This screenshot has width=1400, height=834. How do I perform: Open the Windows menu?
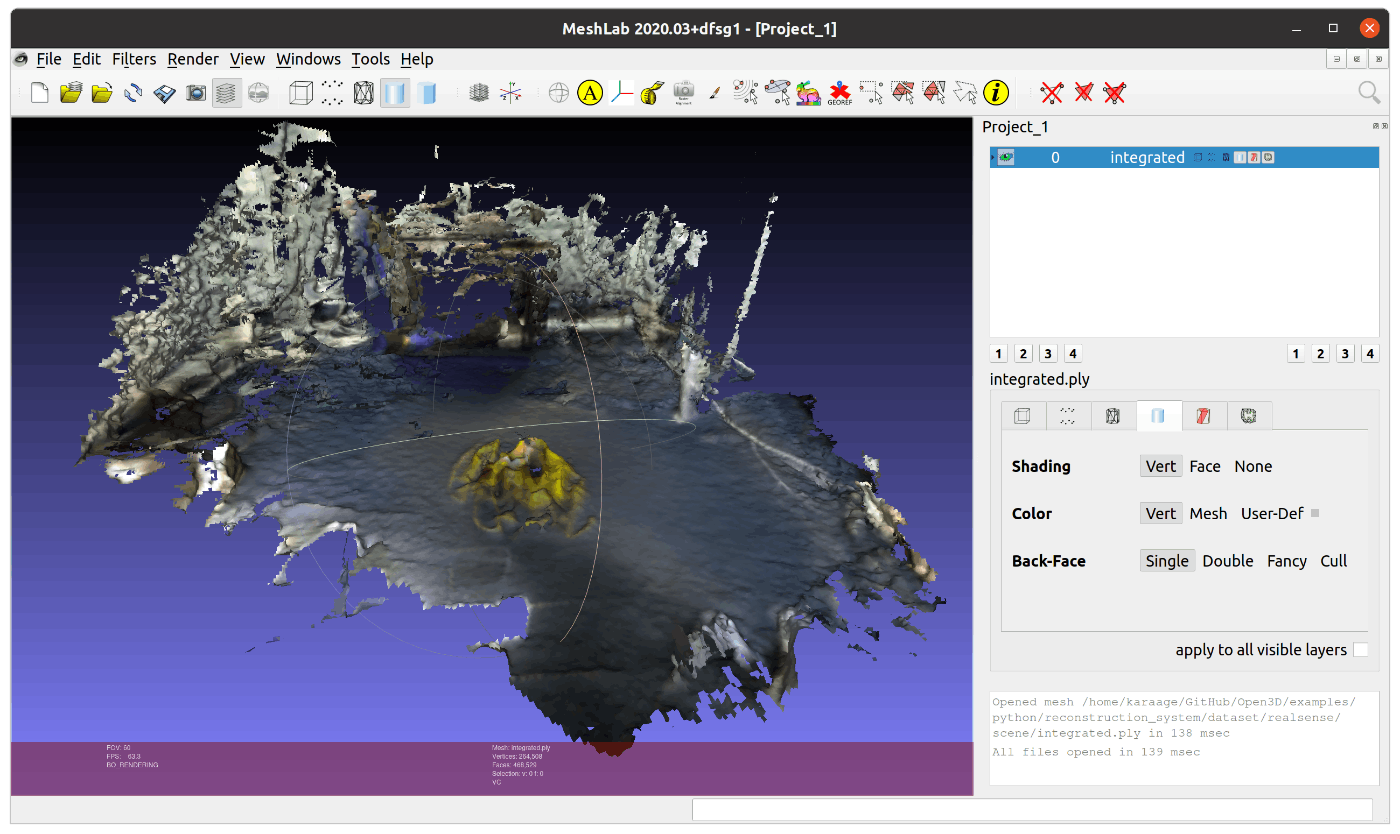(x=308, y=59)
